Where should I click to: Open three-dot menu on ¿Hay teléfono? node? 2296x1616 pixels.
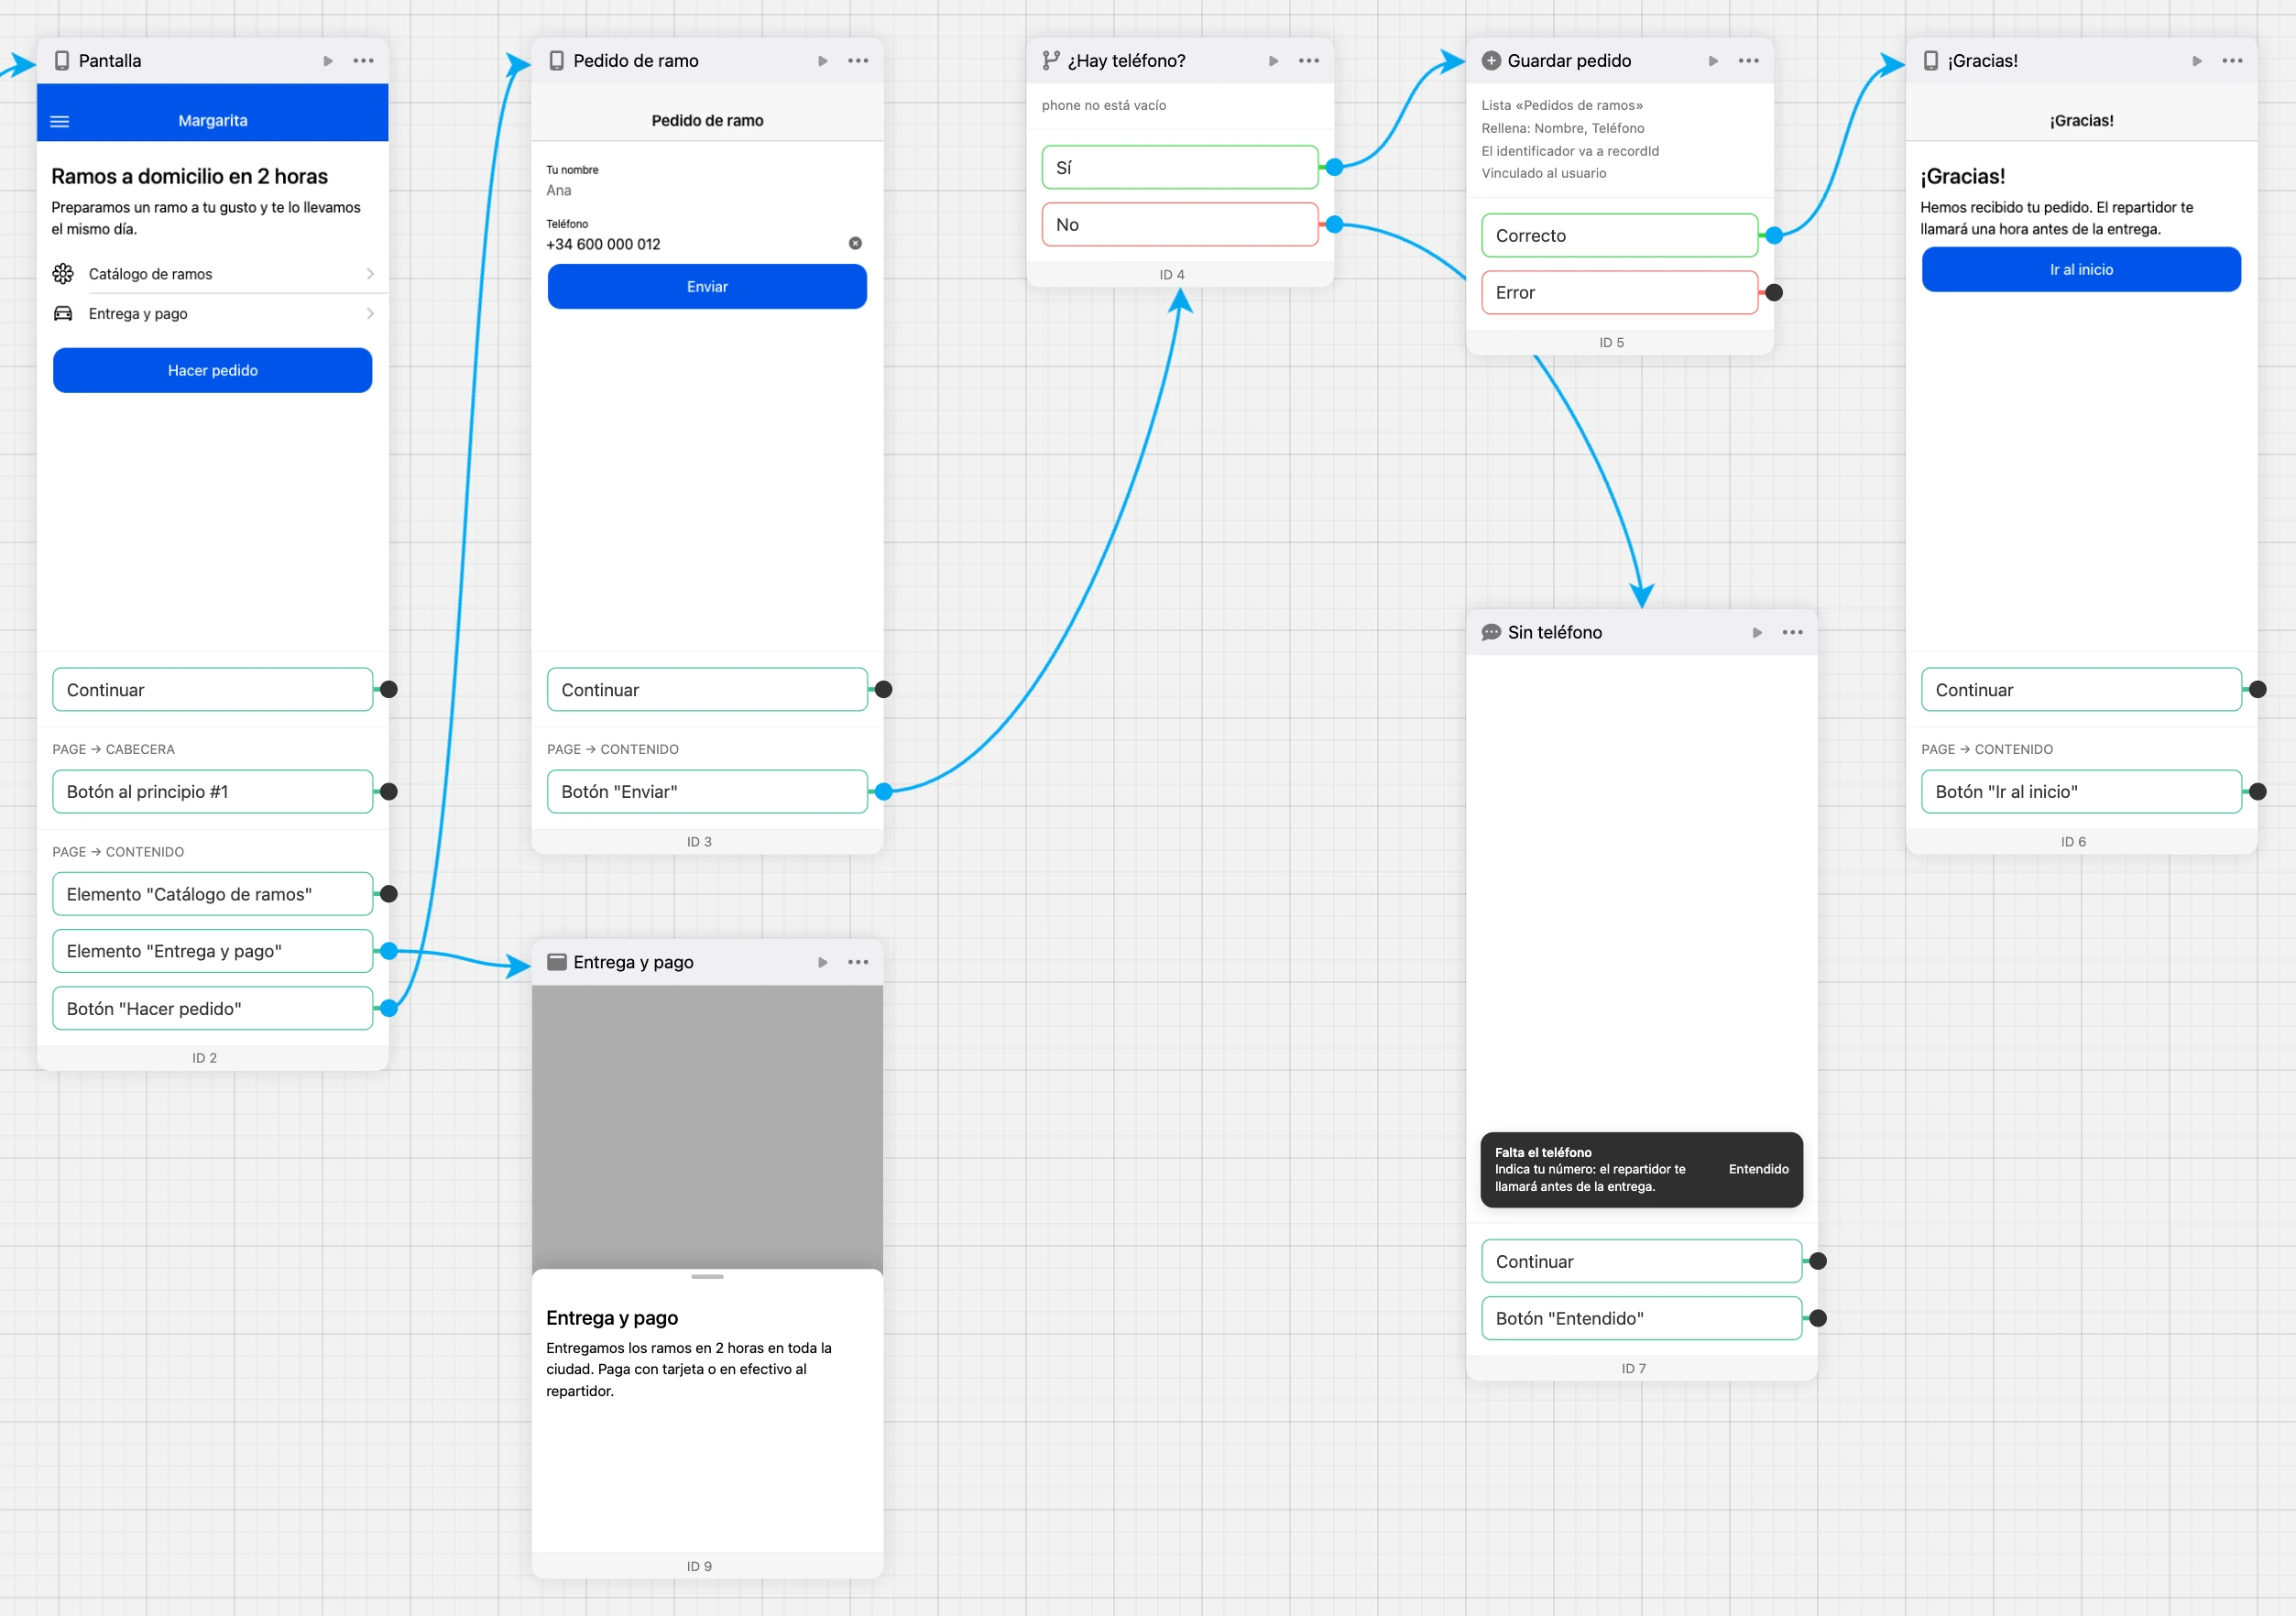tap(1309, 61)
